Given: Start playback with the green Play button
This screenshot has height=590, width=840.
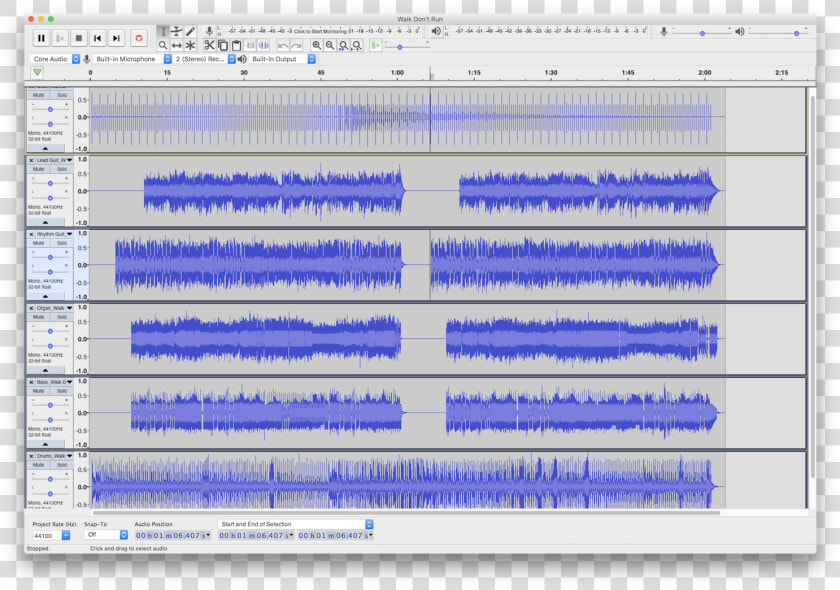Looking at the screenshot, I should 60,38.
